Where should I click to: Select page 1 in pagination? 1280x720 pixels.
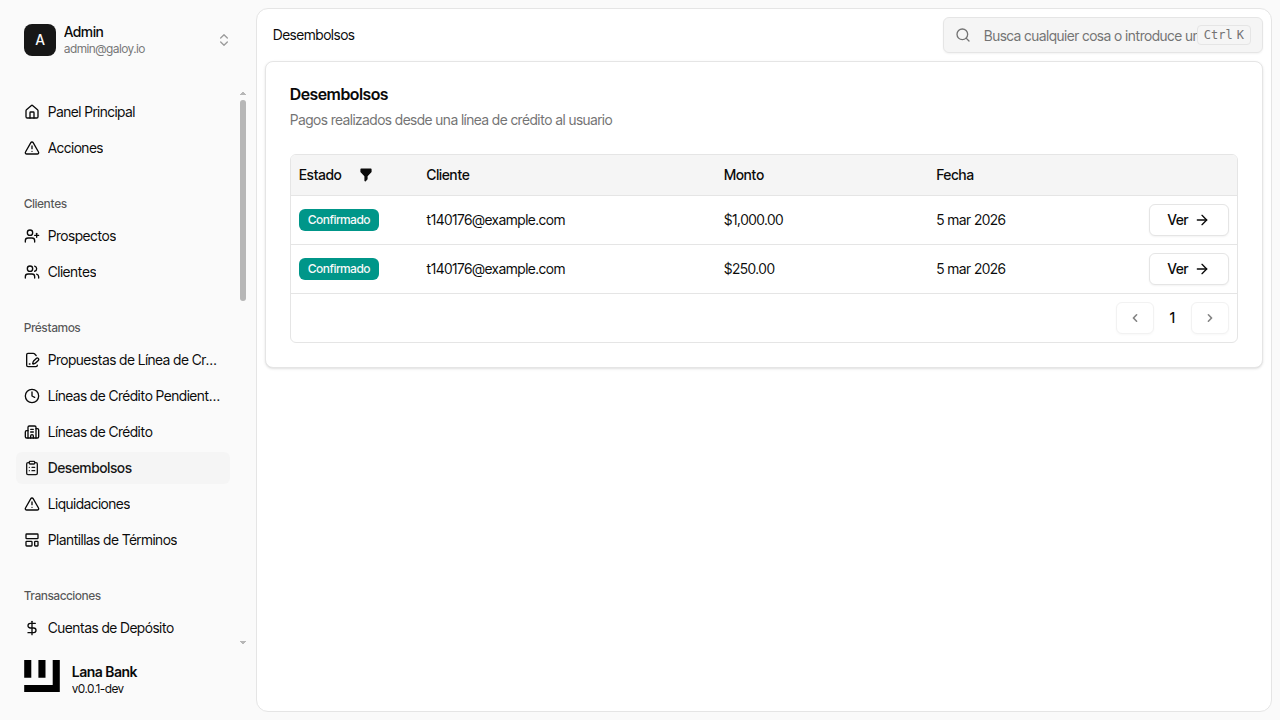click(1172, 318)
